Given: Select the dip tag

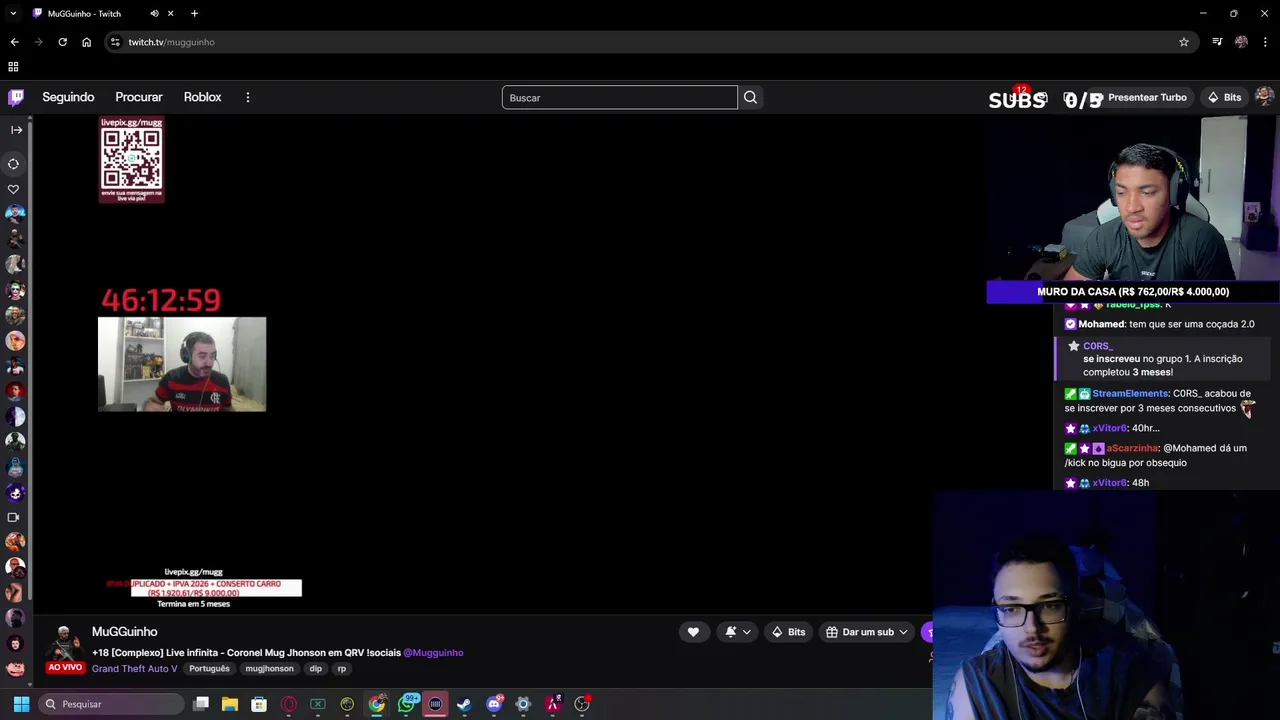Looking at the screenshot, I should tap(315, 668).
